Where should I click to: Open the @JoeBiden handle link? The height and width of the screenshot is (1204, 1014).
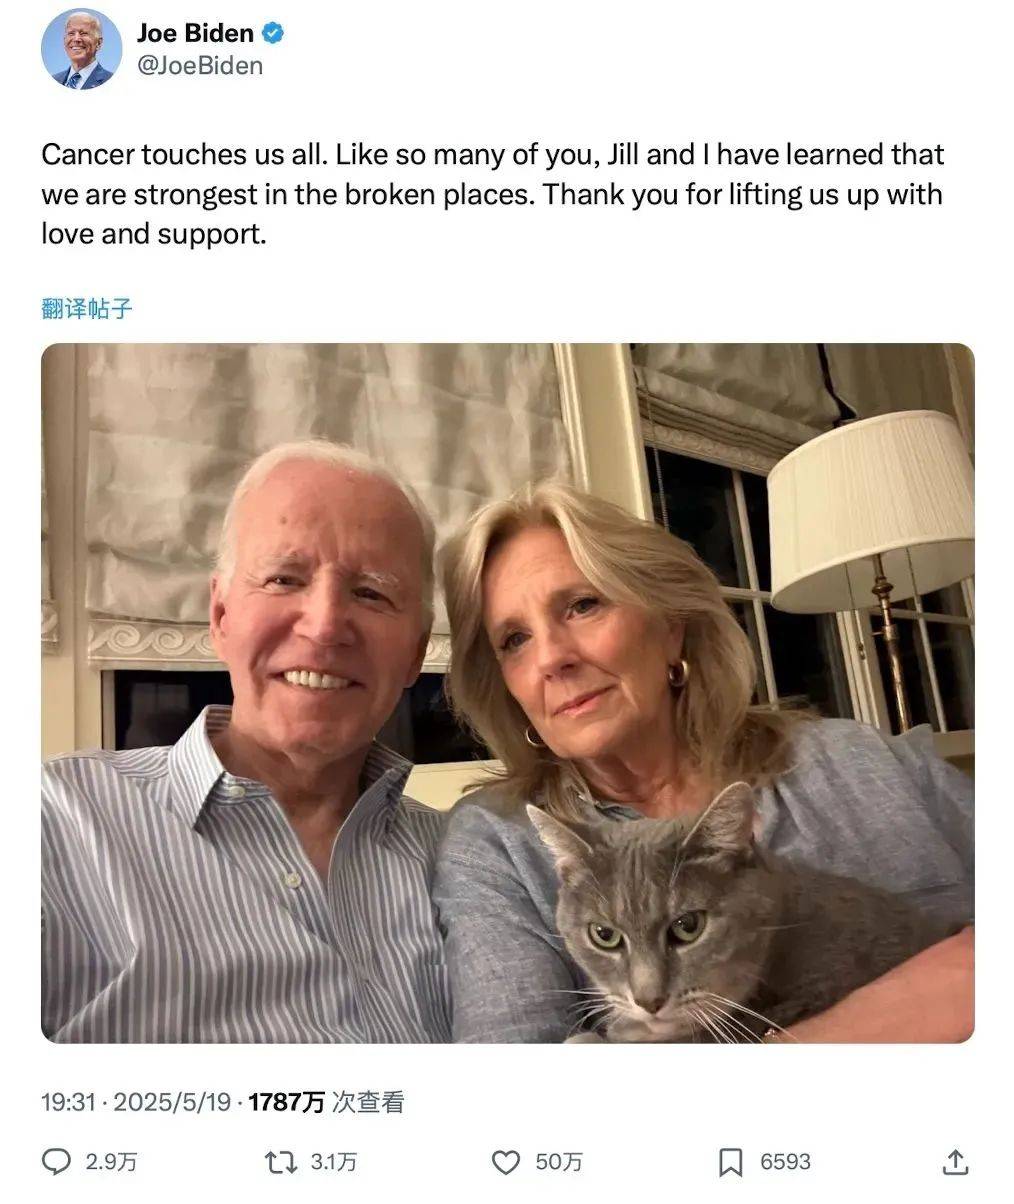click(200, 66)
